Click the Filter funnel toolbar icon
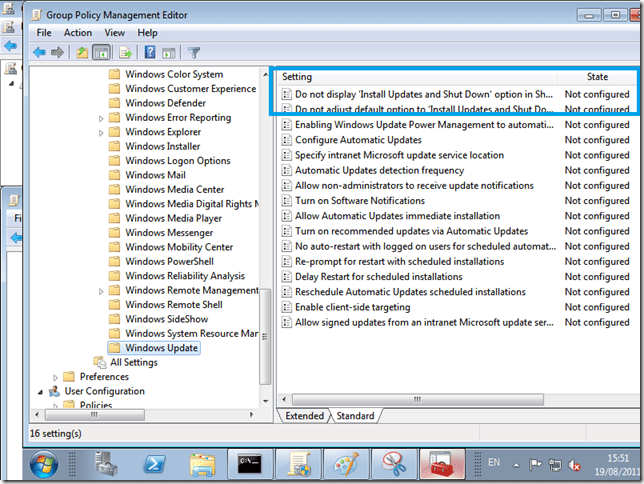The width and height of the screenshot is (644, 484). pyautogui.click(x=194, y=53)
